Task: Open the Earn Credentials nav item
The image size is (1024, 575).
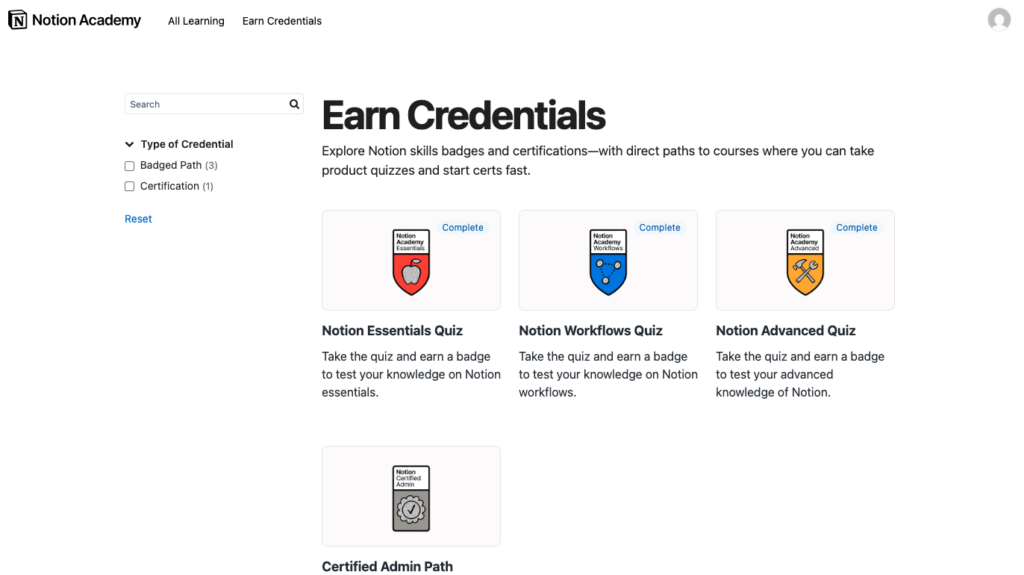Action: tap(282, 21)
